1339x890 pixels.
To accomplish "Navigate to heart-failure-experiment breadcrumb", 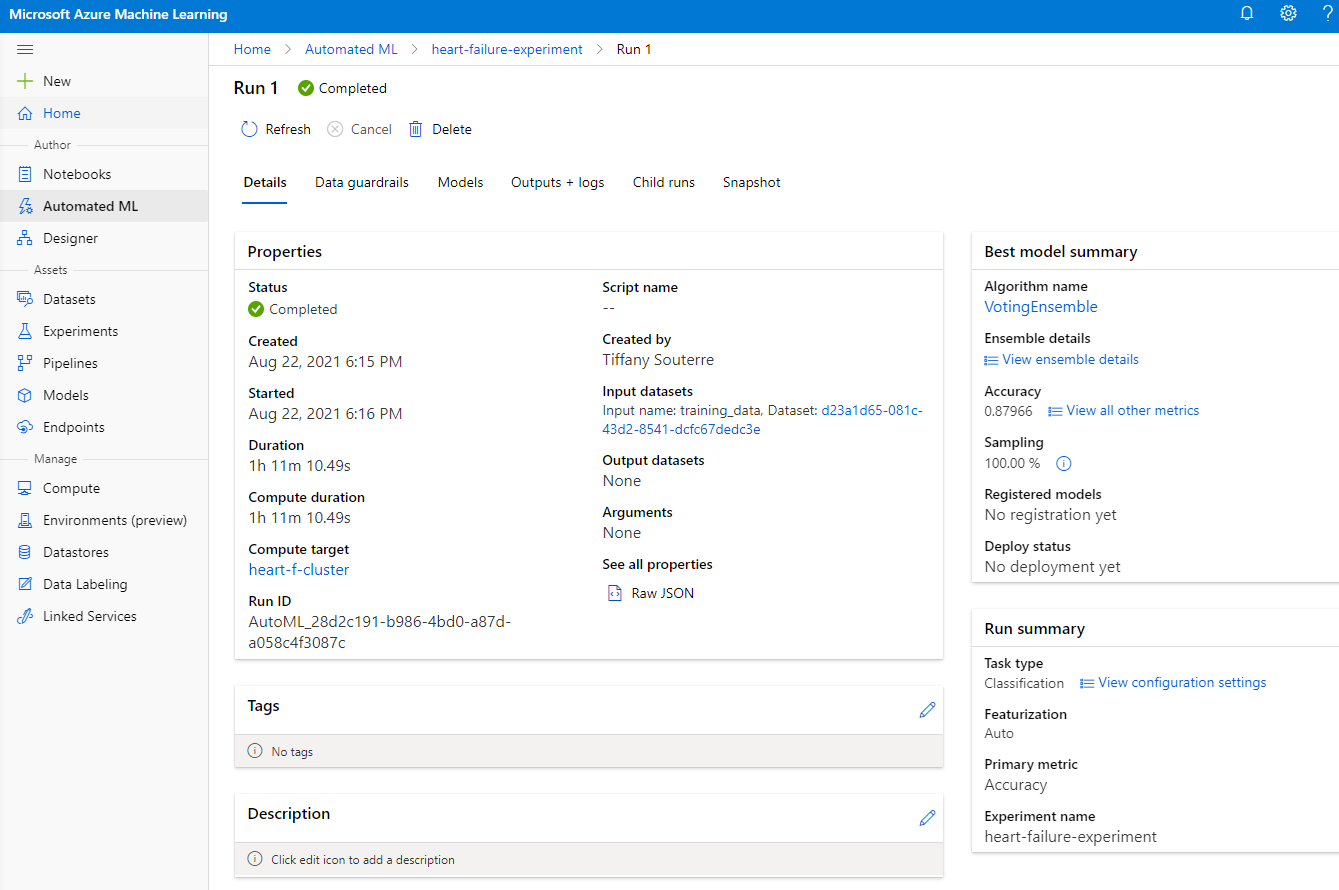I will pos(506,49).
